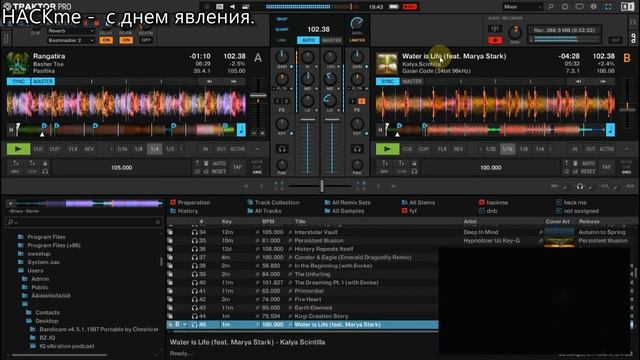The height and width of the screenshot is (360, 640).
Task: Click Deck B delete grid marker trash icon
Action: click(575, 163)
